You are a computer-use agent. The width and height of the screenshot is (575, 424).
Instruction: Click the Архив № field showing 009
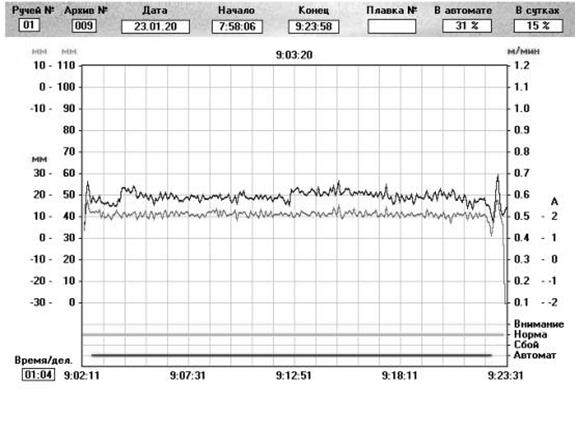point(84,26)
